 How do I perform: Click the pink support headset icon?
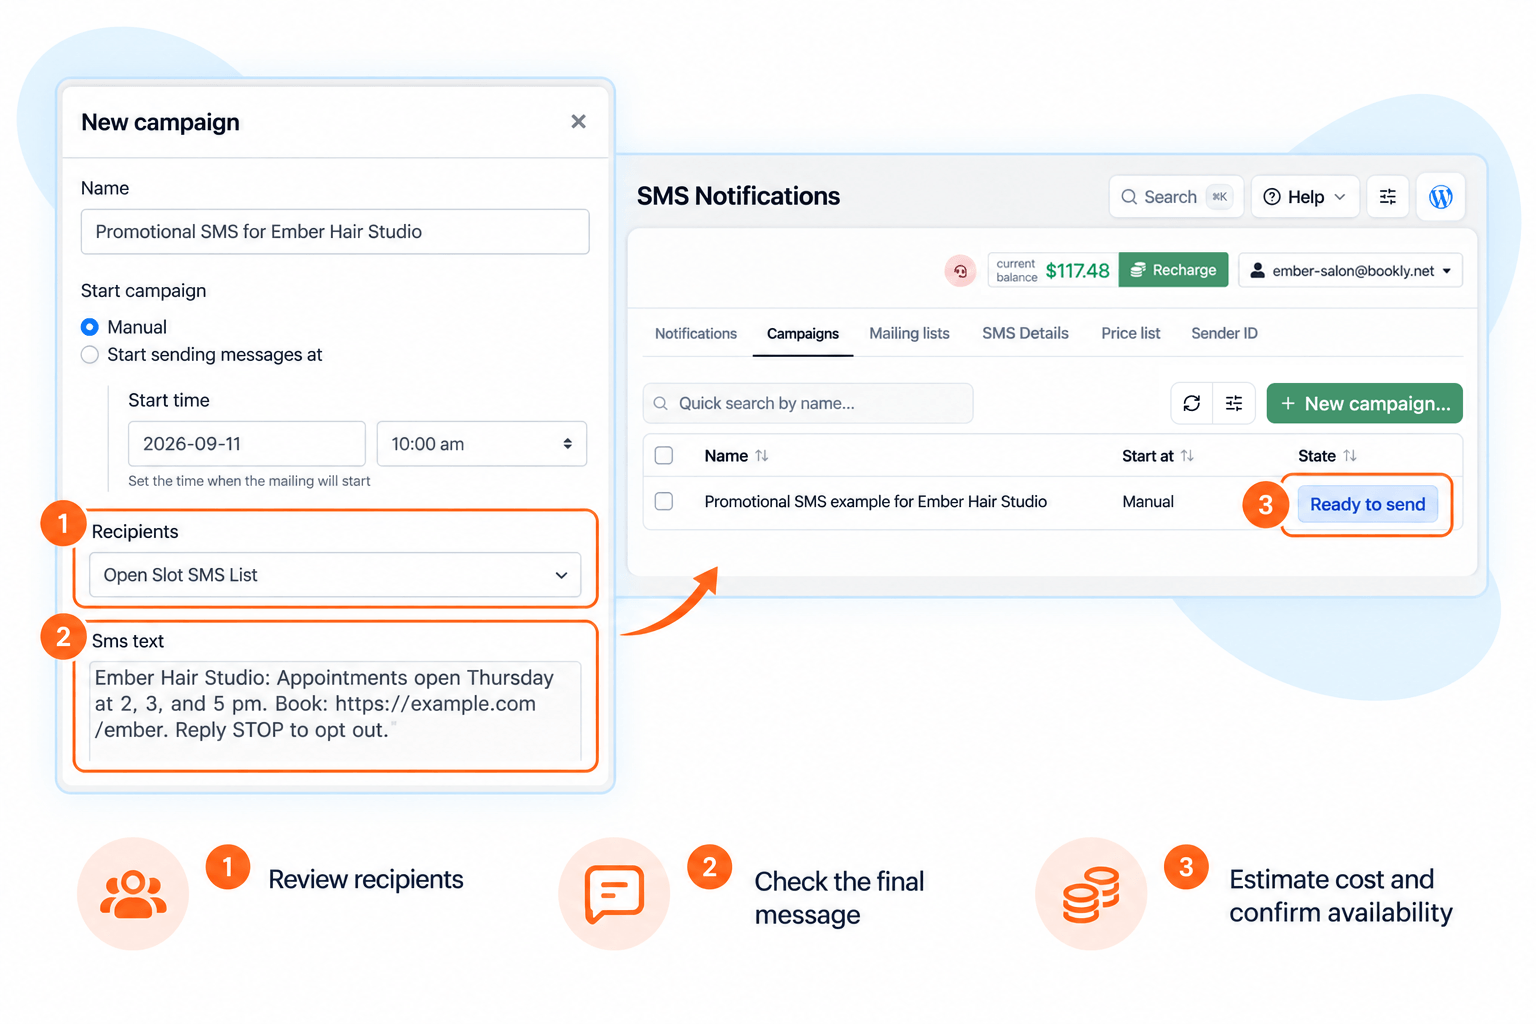tap(960, 271)
